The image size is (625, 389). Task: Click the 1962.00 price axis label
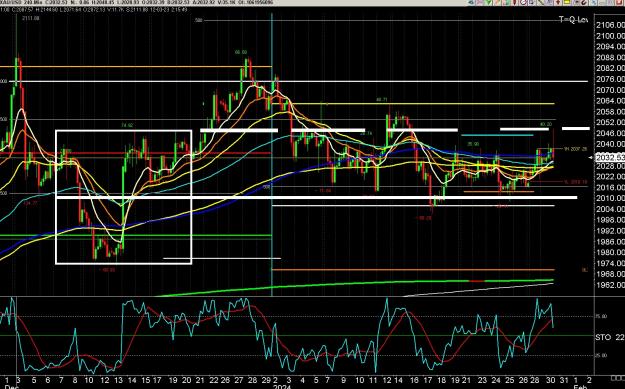(x=610, y=285)
